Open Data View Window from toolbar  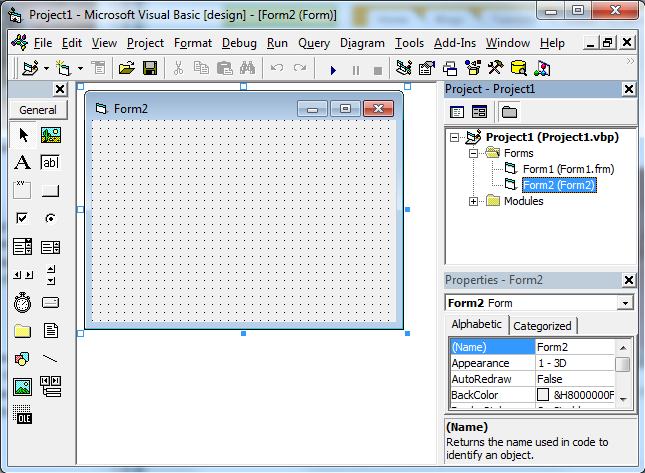(x=519, y=68)
